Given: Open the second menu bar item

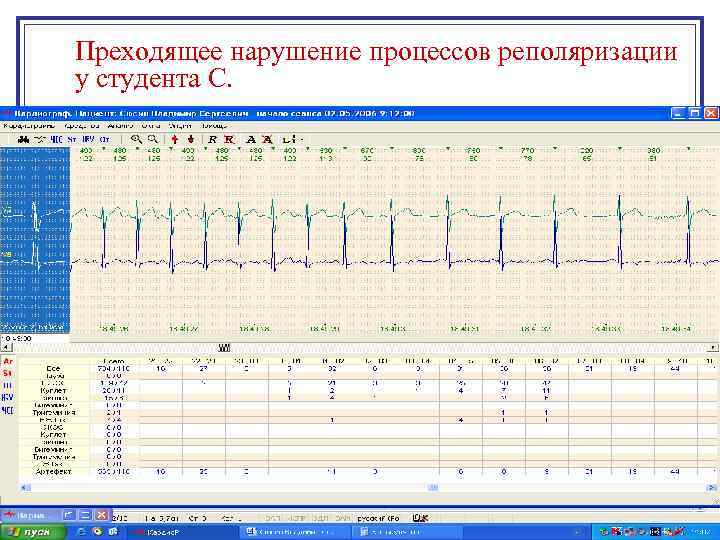Looking at the screenshot, I should pyautogui.click(x=82, y=126).
